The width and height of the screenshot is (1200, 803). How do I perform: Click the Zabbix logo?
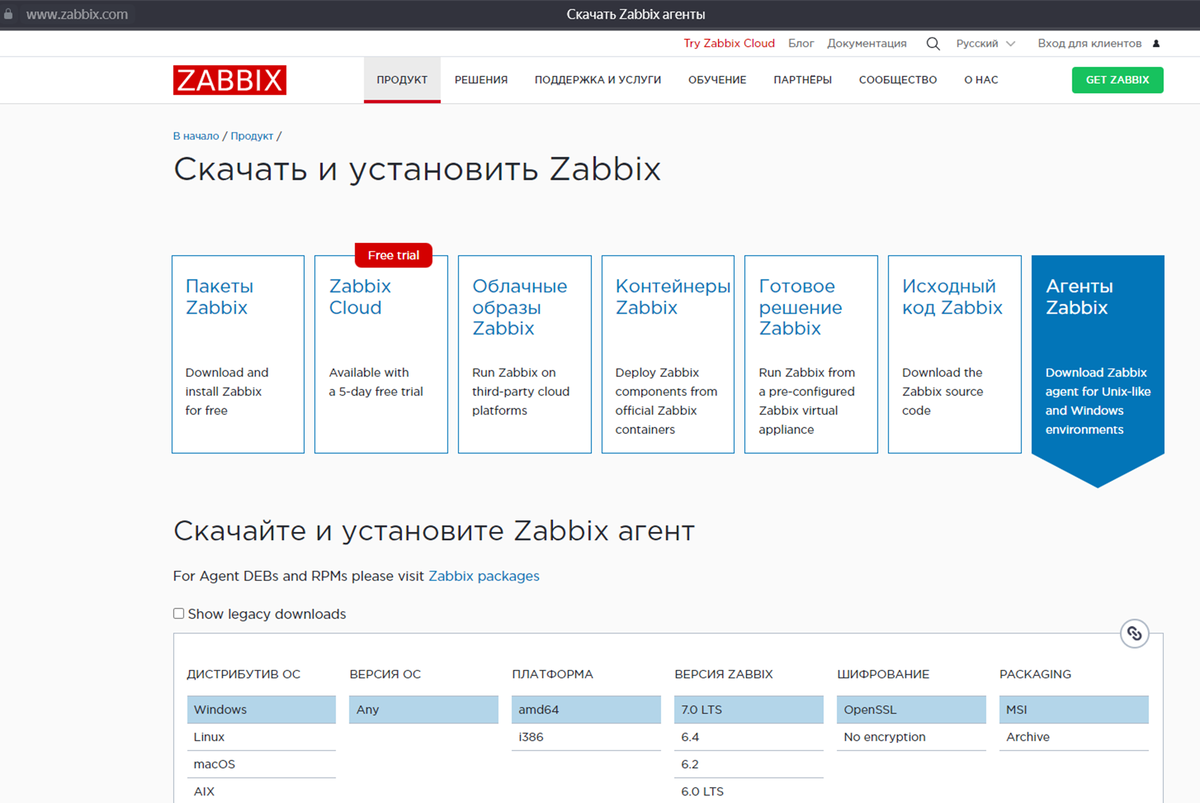pyautogui.click(x=230, y=80)
